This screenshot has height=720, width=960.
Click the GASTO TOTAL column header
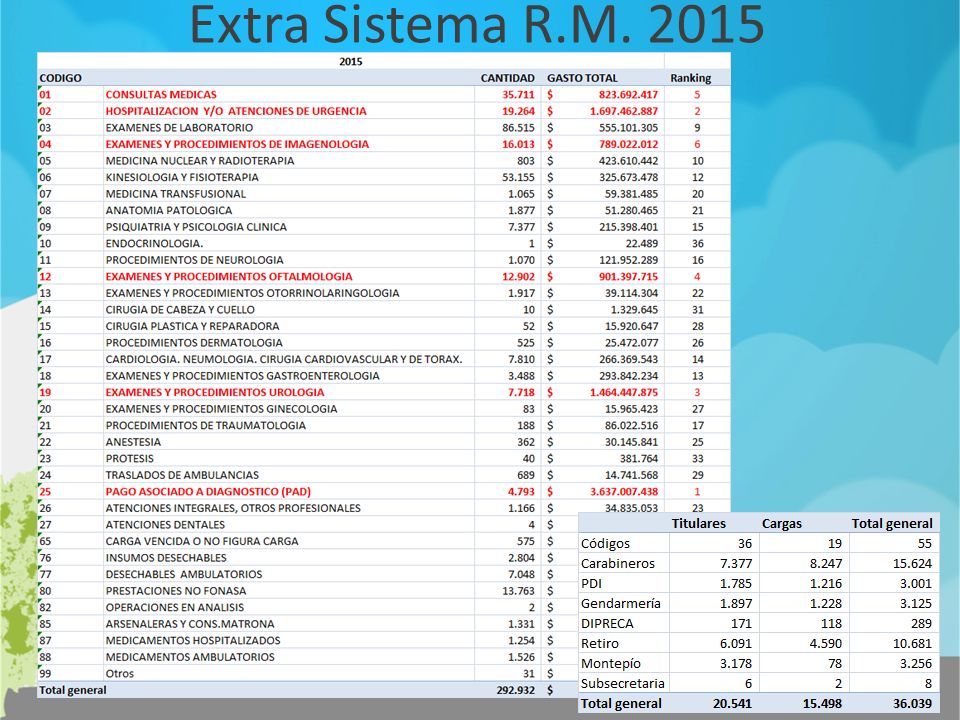(x=582, y=78)
